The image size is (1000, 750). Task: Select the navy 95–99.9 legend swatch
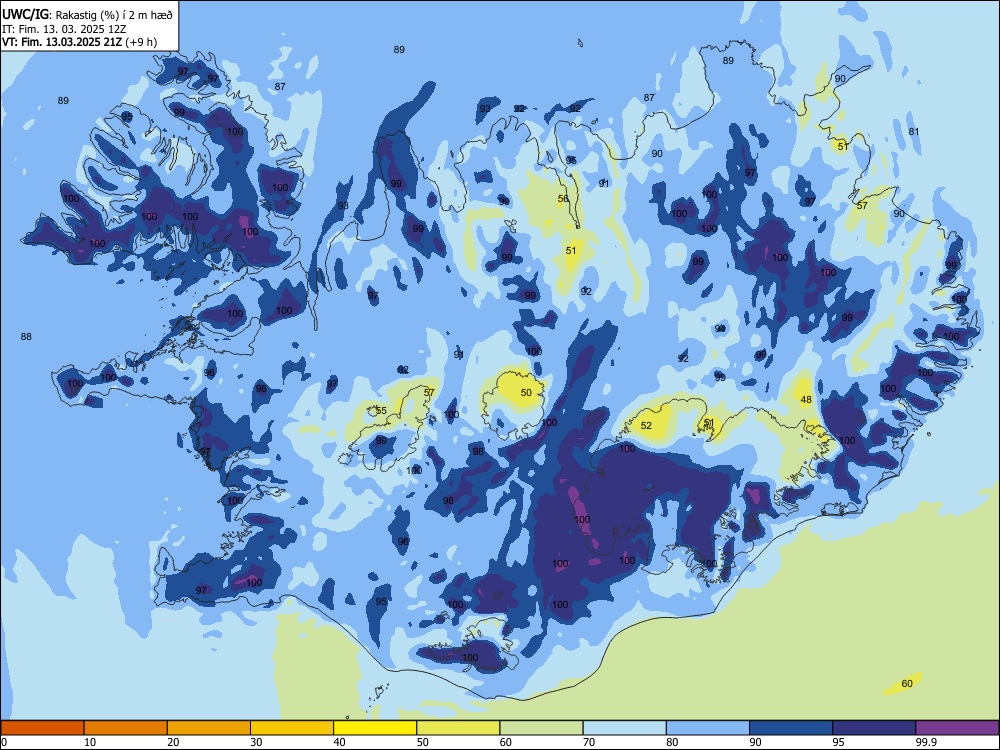coord(874,728)
